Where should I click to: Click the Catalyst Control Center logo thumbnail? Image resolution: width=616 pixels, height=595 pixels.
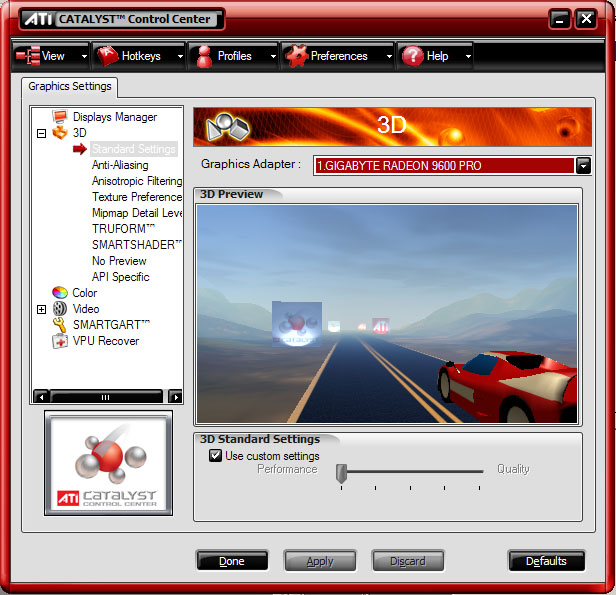[x=108, y=462]
